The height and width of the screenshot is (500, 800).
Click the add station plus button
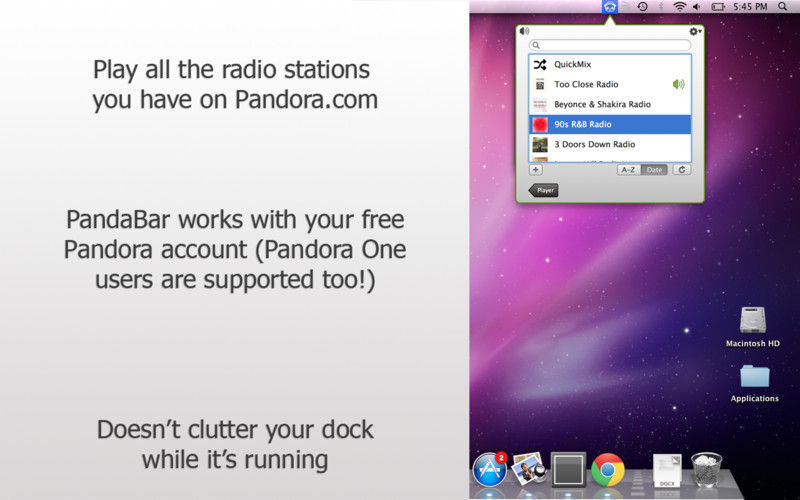click(x=536, y=170)
